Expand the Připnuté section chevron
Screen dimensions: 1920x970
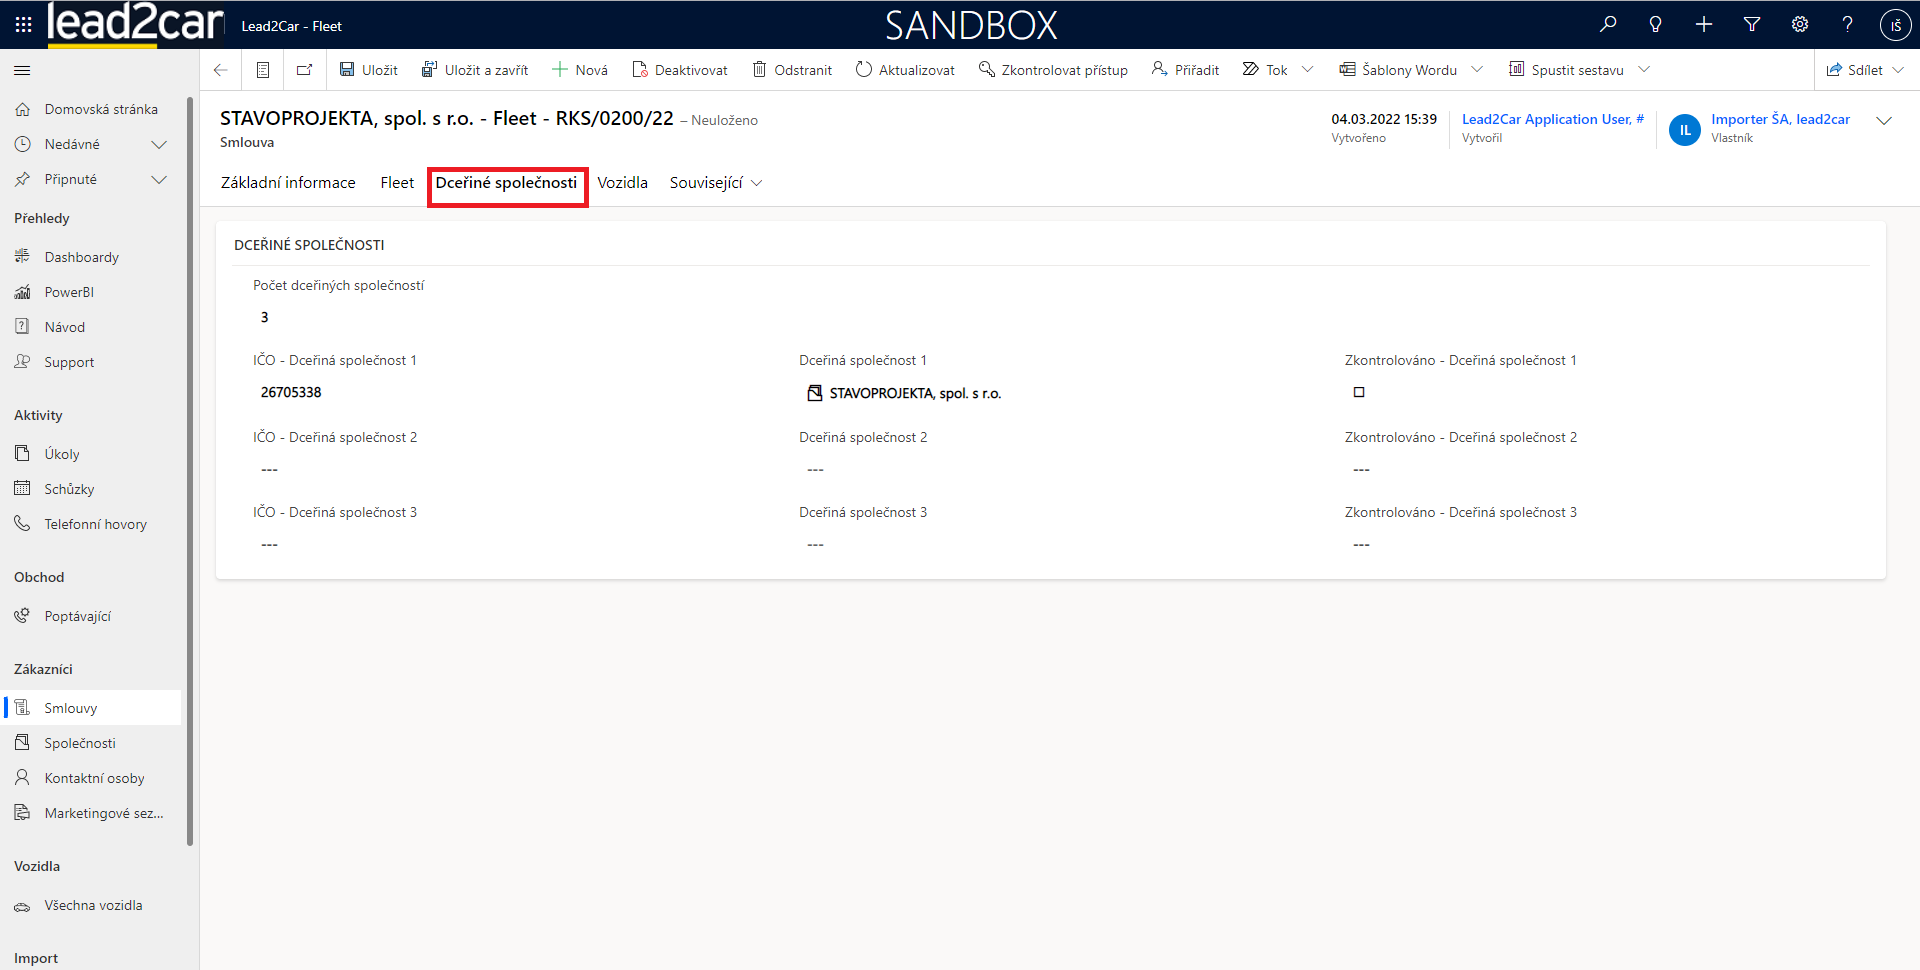click(x=158, y=180)
